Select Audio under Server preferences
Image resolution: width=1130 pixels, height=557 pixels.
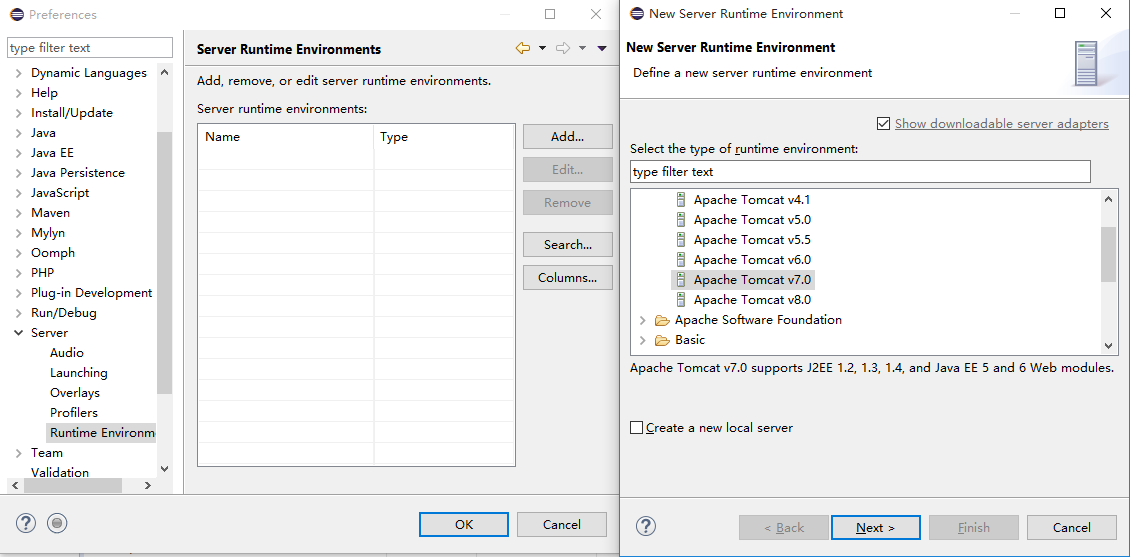[66, 352]
